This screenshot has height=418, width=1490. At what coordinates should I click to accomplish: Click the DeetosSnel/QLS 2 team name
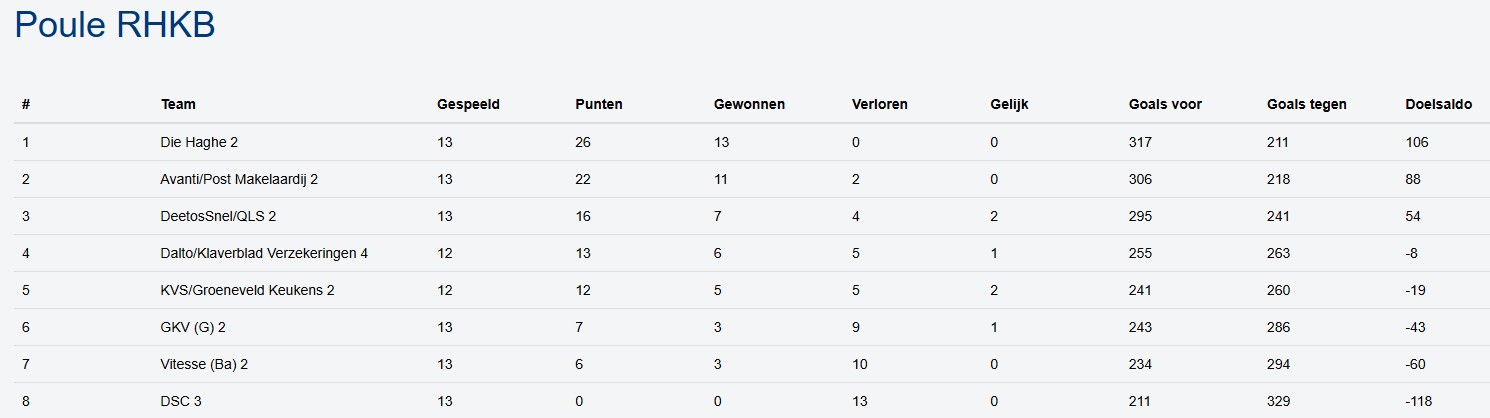tap(218, 217)
